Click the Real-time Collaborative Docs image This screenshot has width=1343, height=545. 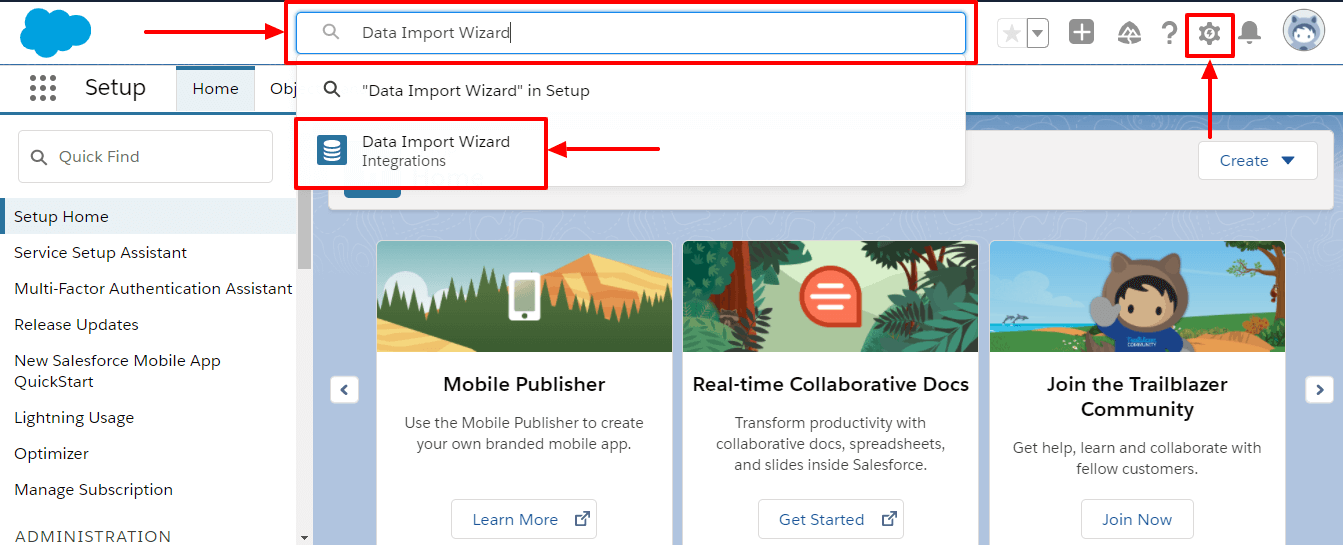pyautogui.click(x=830, y=297)
